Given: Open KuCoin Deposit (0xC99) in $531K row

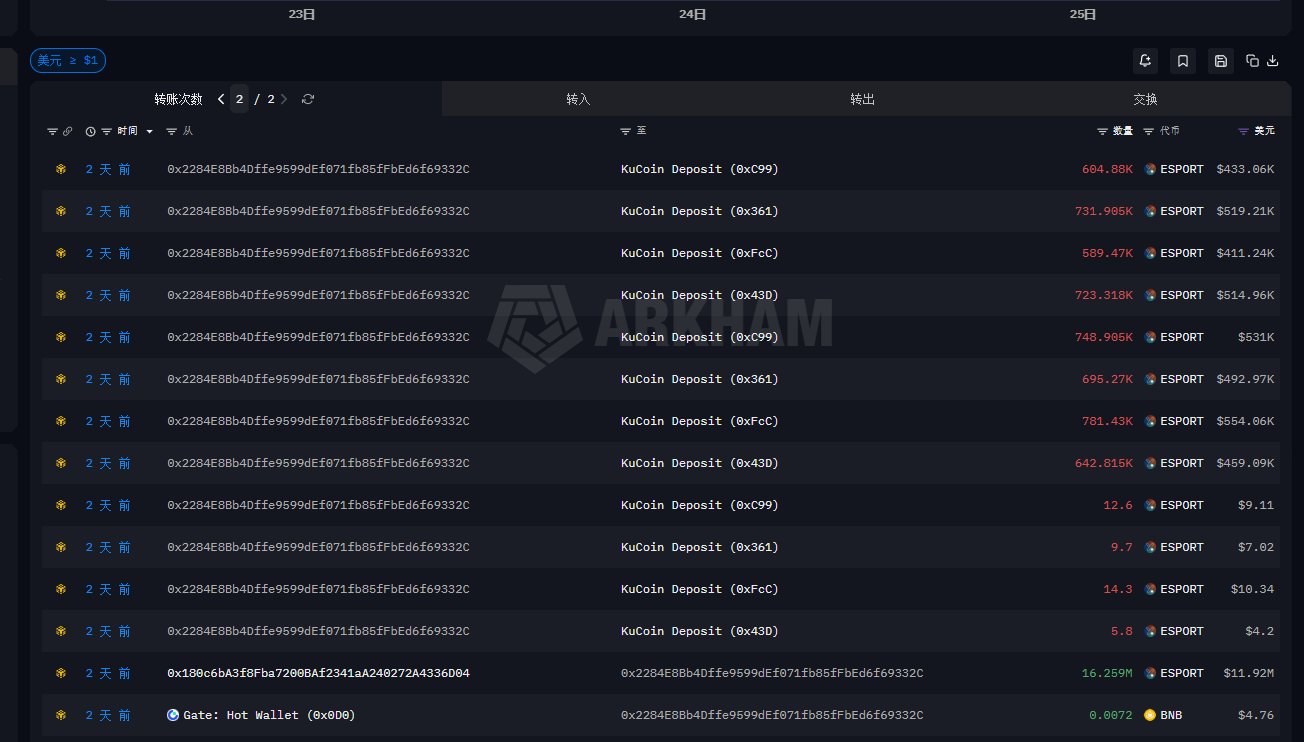Looking at the screenshot, I should coord(700,337).
